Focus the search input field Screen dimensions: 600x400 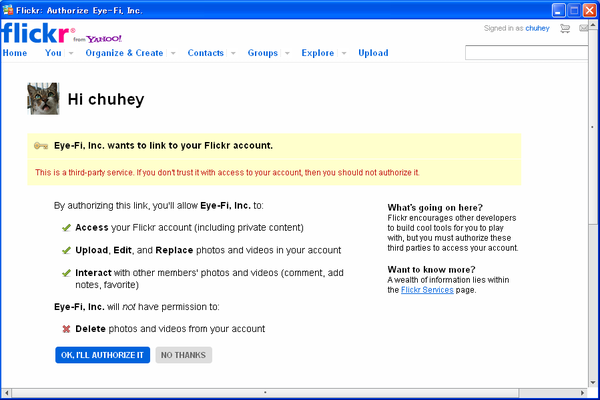pyautogui.click(x=527, y=53)
